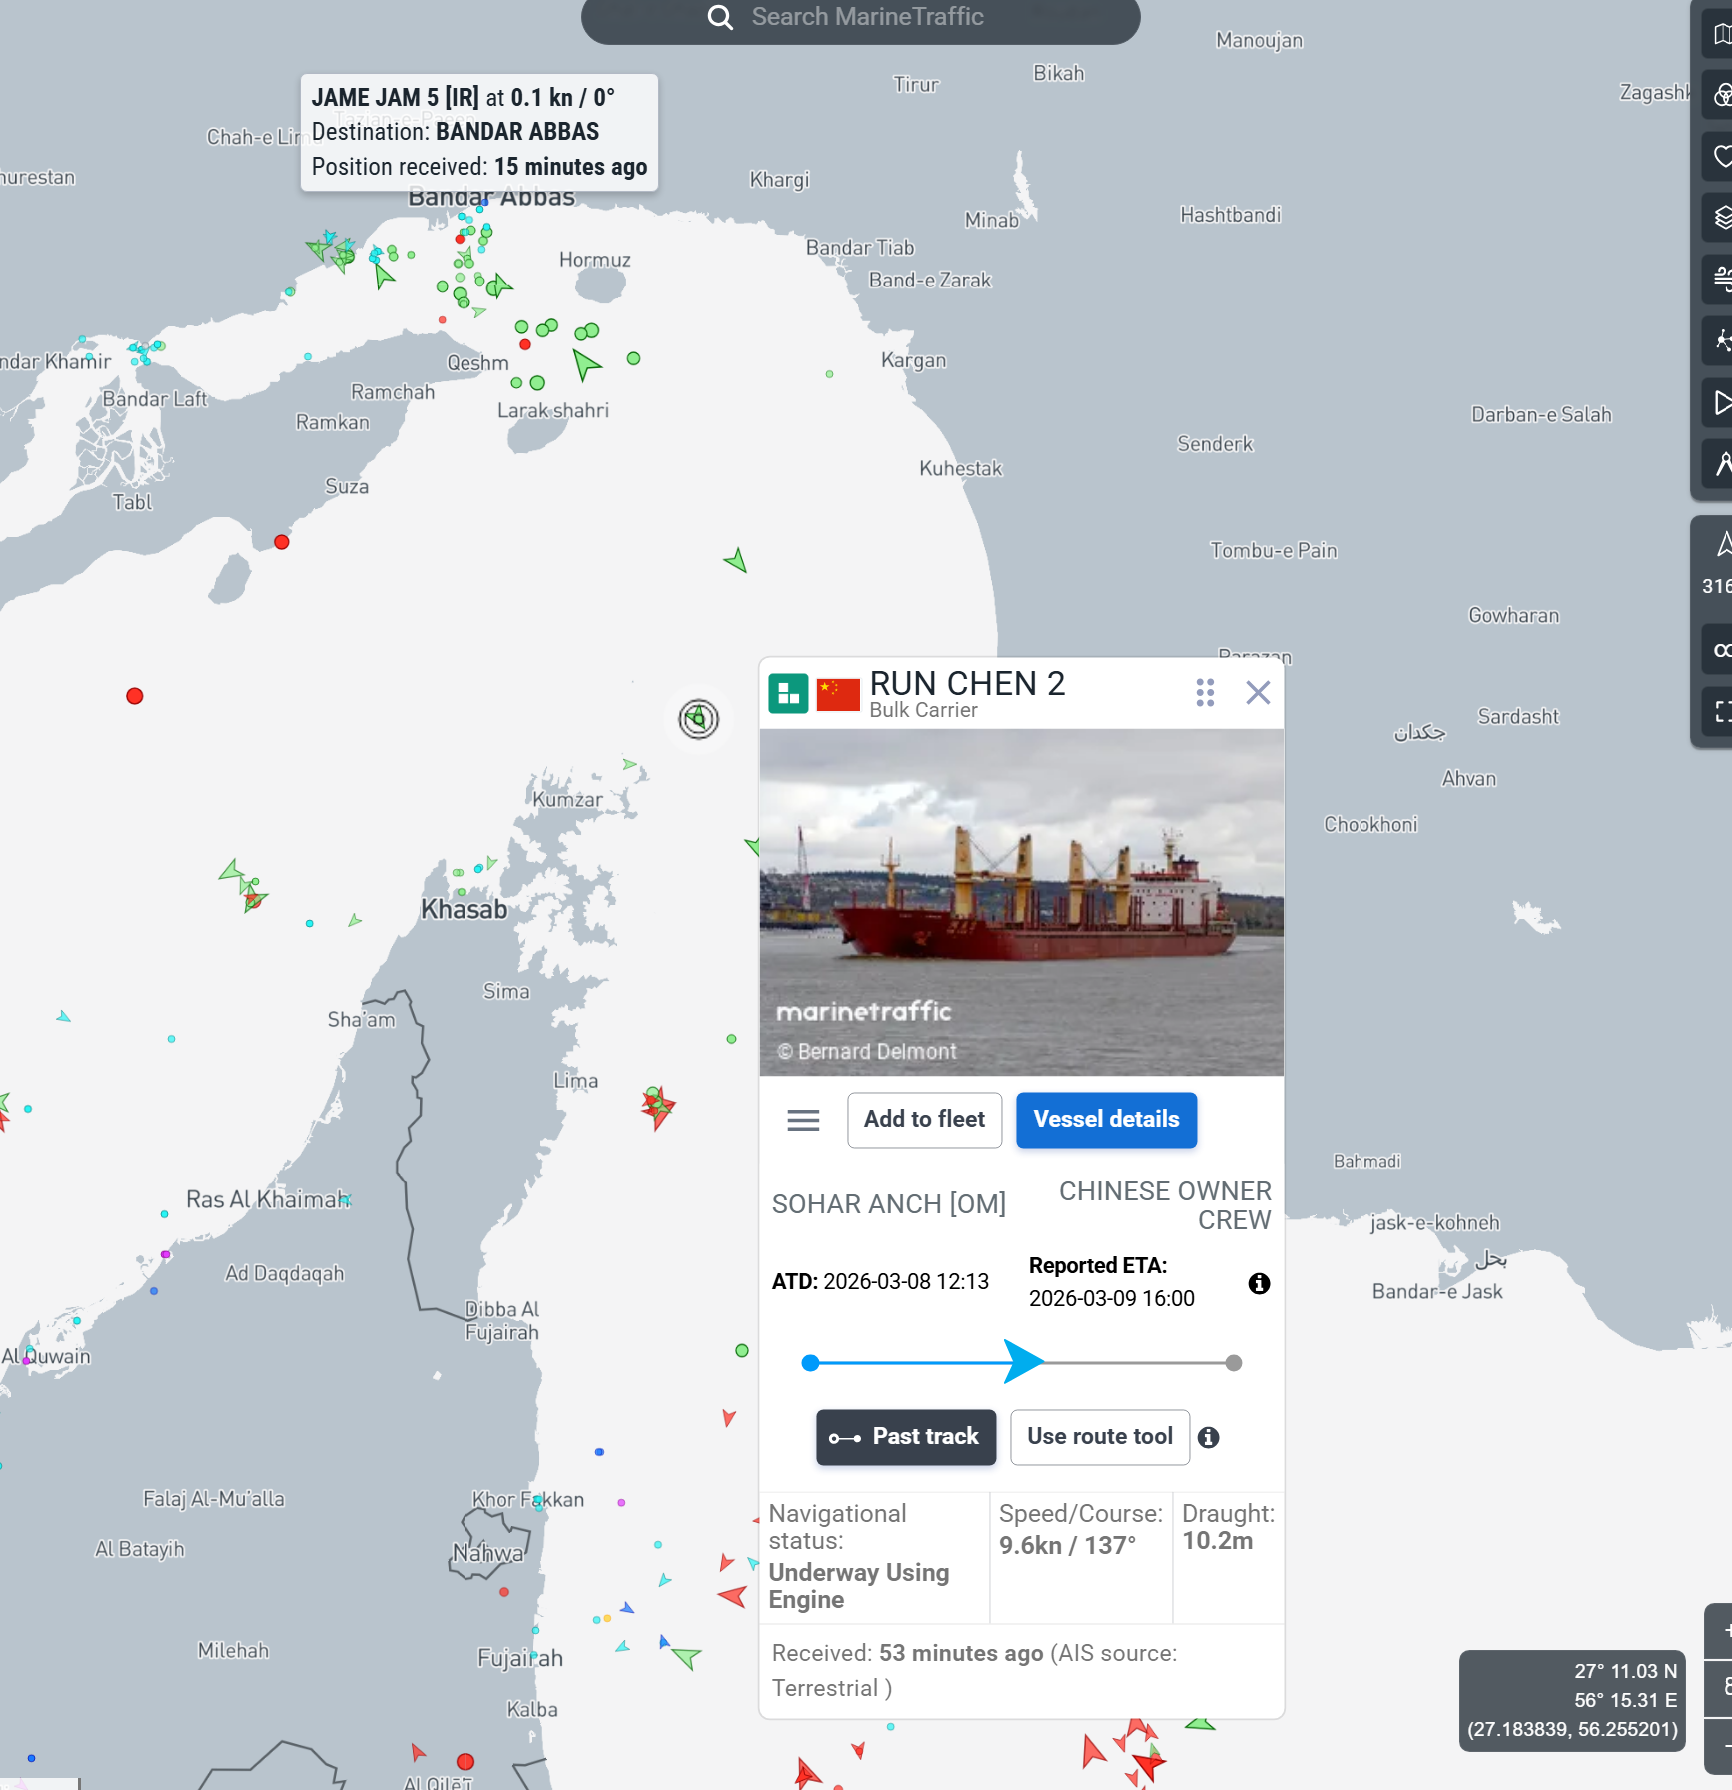Click the Underway Using Engine status
The image size is (1732, 1790).
click(x=858, y=1586)
